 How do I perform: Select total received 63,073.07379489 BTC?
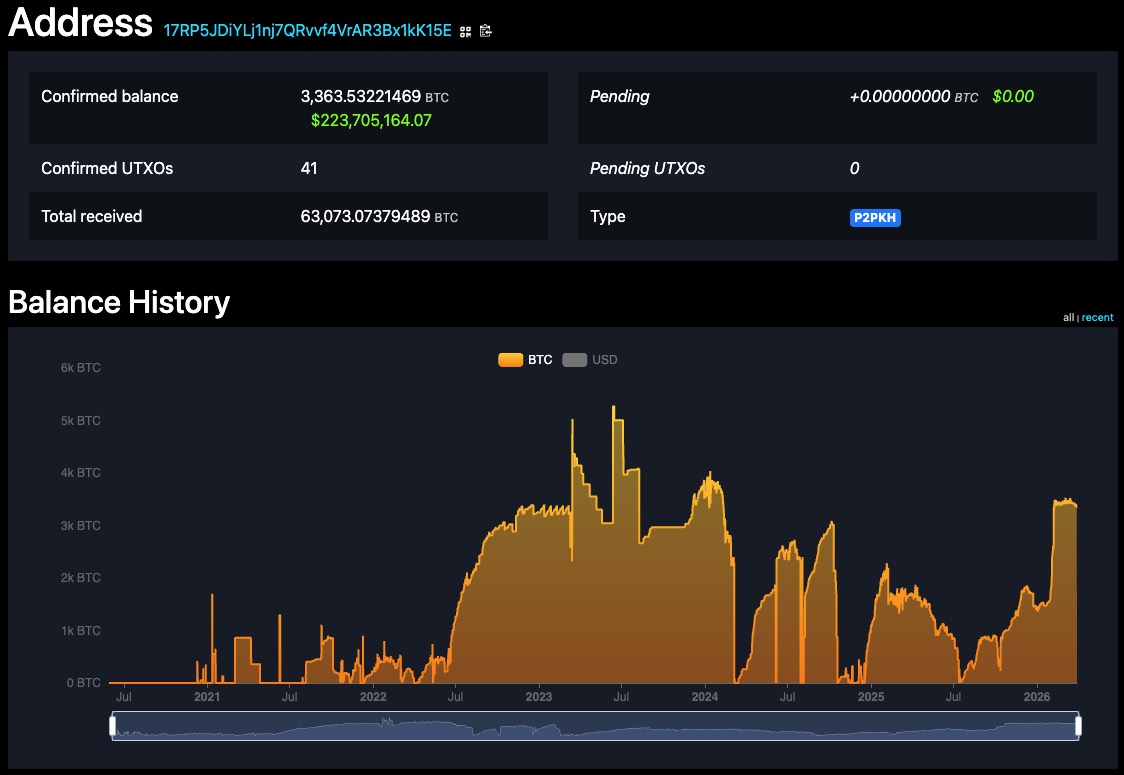pos(379,217)
